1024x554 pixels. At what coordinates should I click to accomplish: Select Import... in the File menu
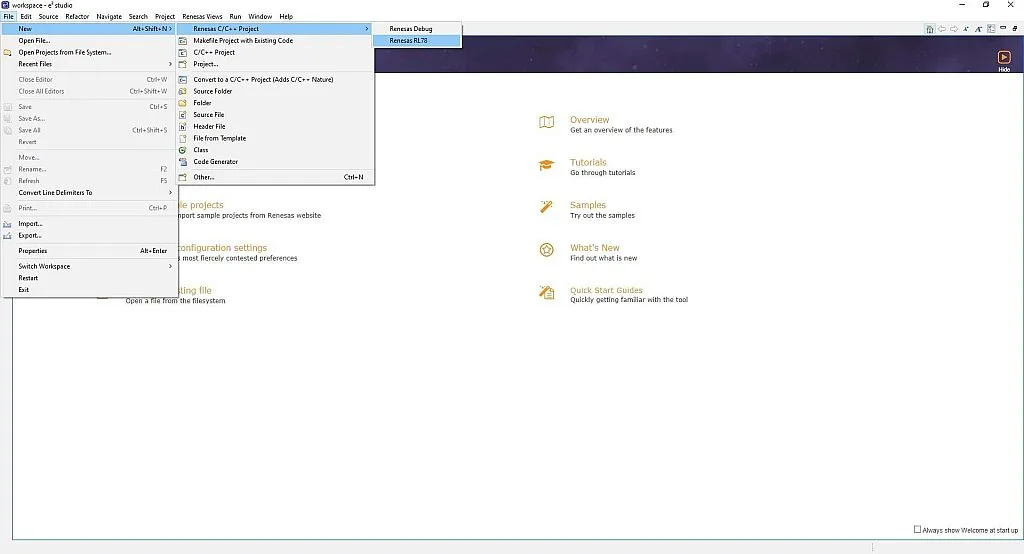tap(30, 223)
